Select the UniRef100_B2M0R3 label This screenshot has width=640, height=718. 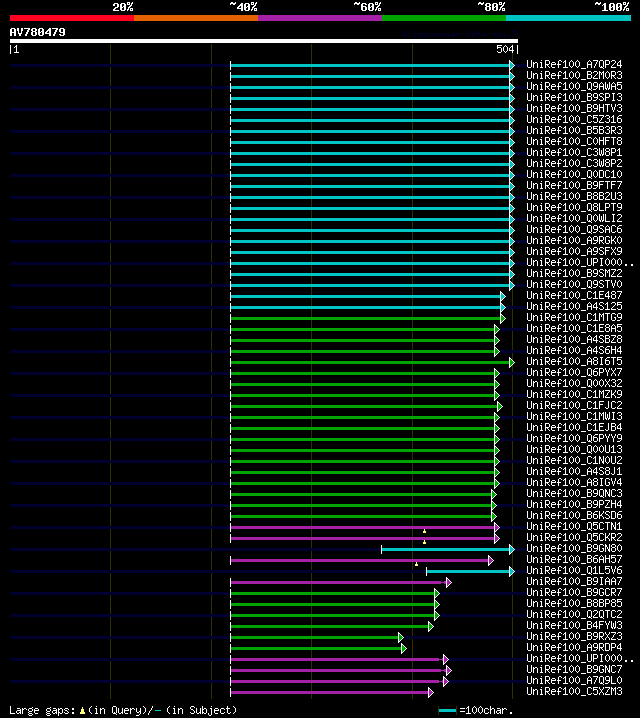click(574, 76)
